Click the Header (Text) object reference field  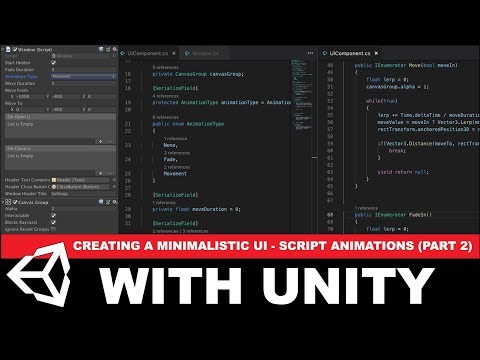80,180
